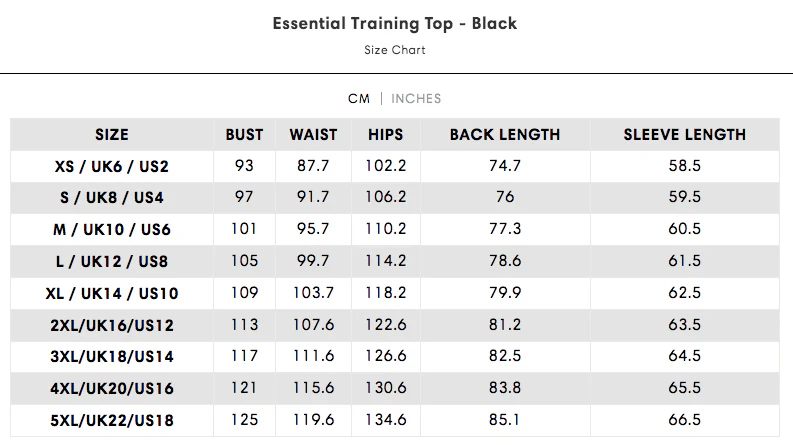Select the M / UK10 / US6 row

click(x=112, y=229)
